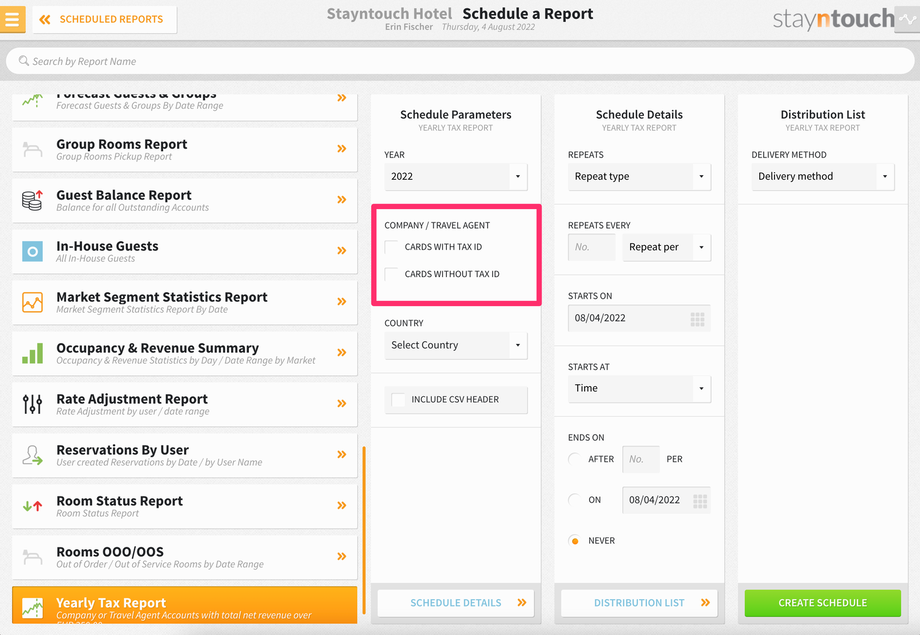
Task: Focus the Search by Report Name field
Action: (460, 61)
